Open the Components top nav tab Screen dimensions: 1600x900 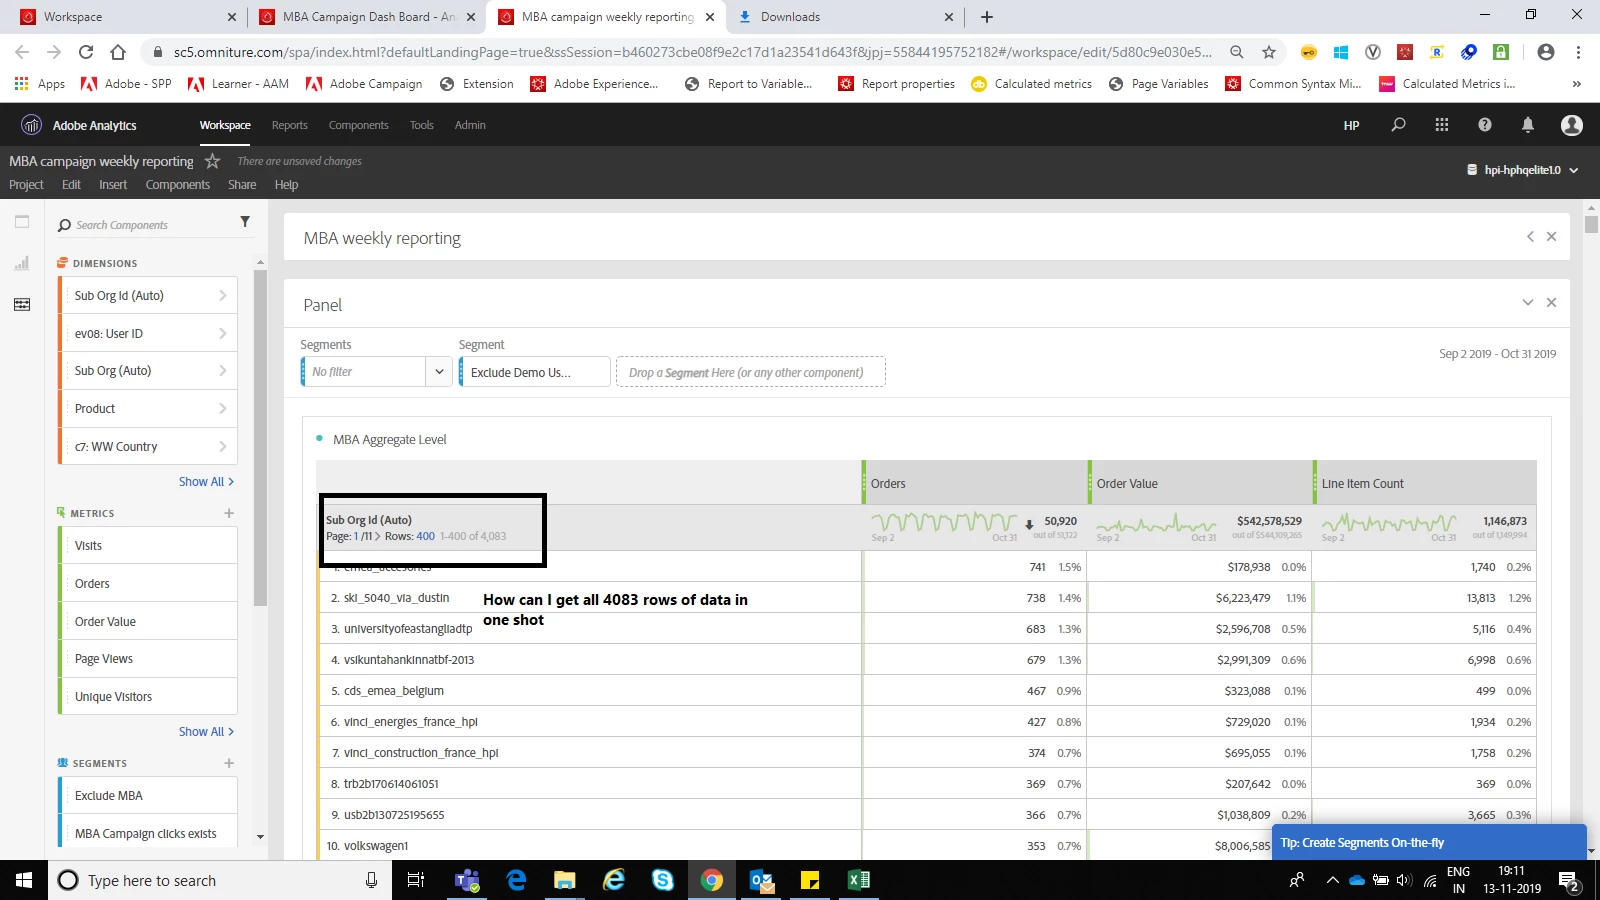358,125
